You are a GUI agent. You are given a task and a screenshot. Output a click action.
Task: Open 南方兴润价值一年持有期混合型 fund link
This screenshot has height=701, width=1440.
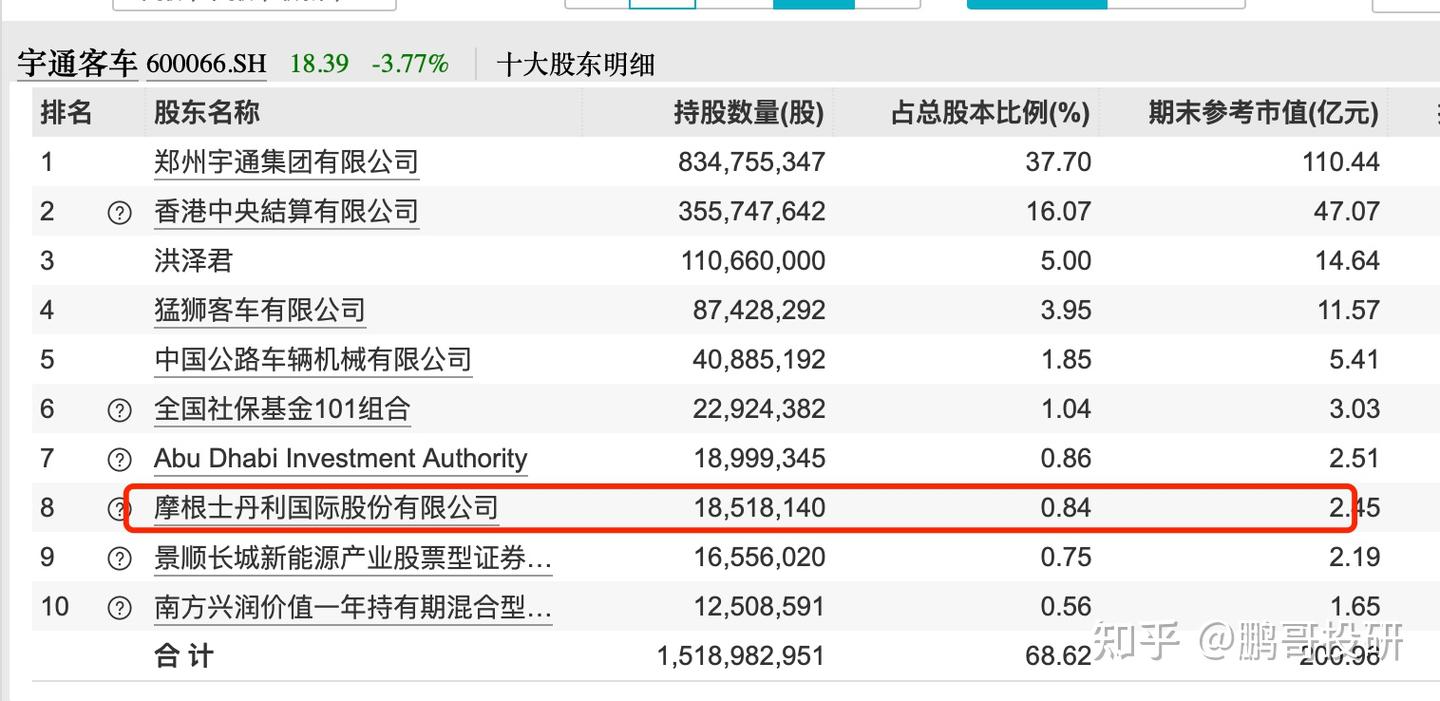tap(353, 607)
